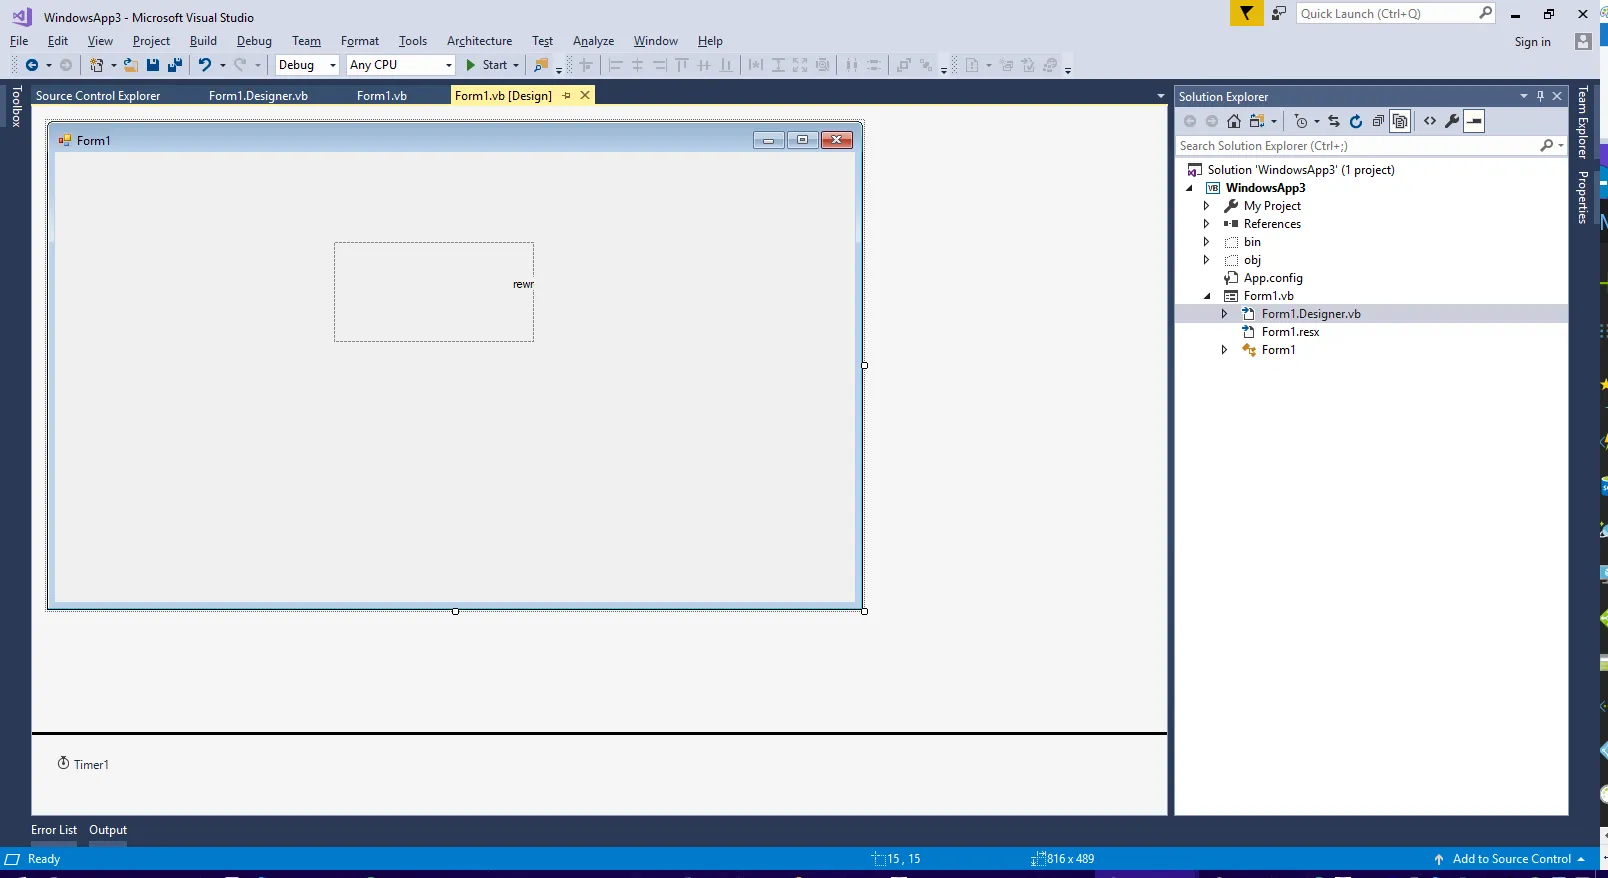Open the open-tabs list dropdown arrow
Viewport: 1608px width, 878px height.
[x=1160, y=96]
